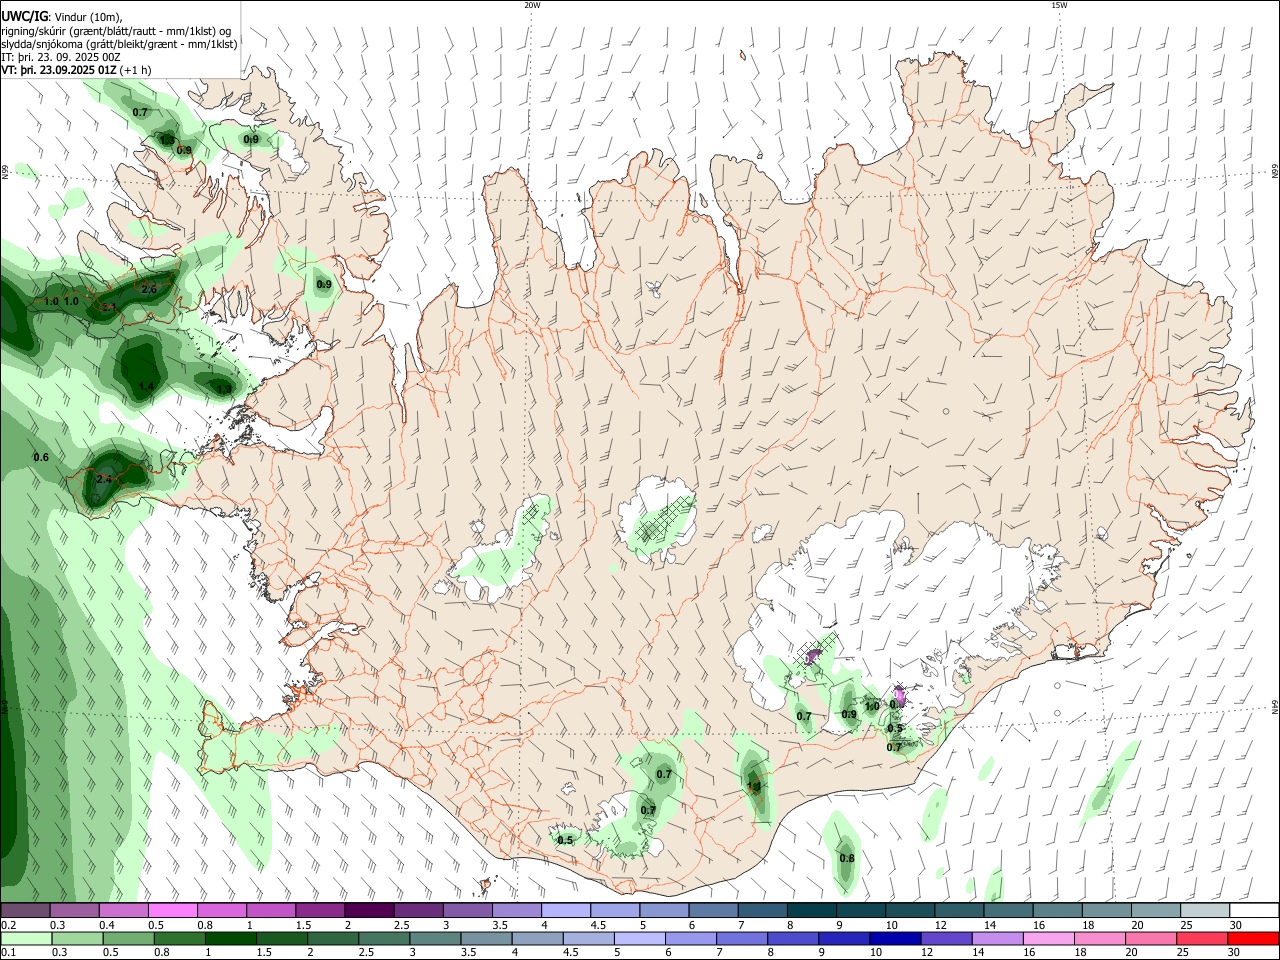Click the dark teal swatch labelled 9 in top legend row

tap(811, 910)
